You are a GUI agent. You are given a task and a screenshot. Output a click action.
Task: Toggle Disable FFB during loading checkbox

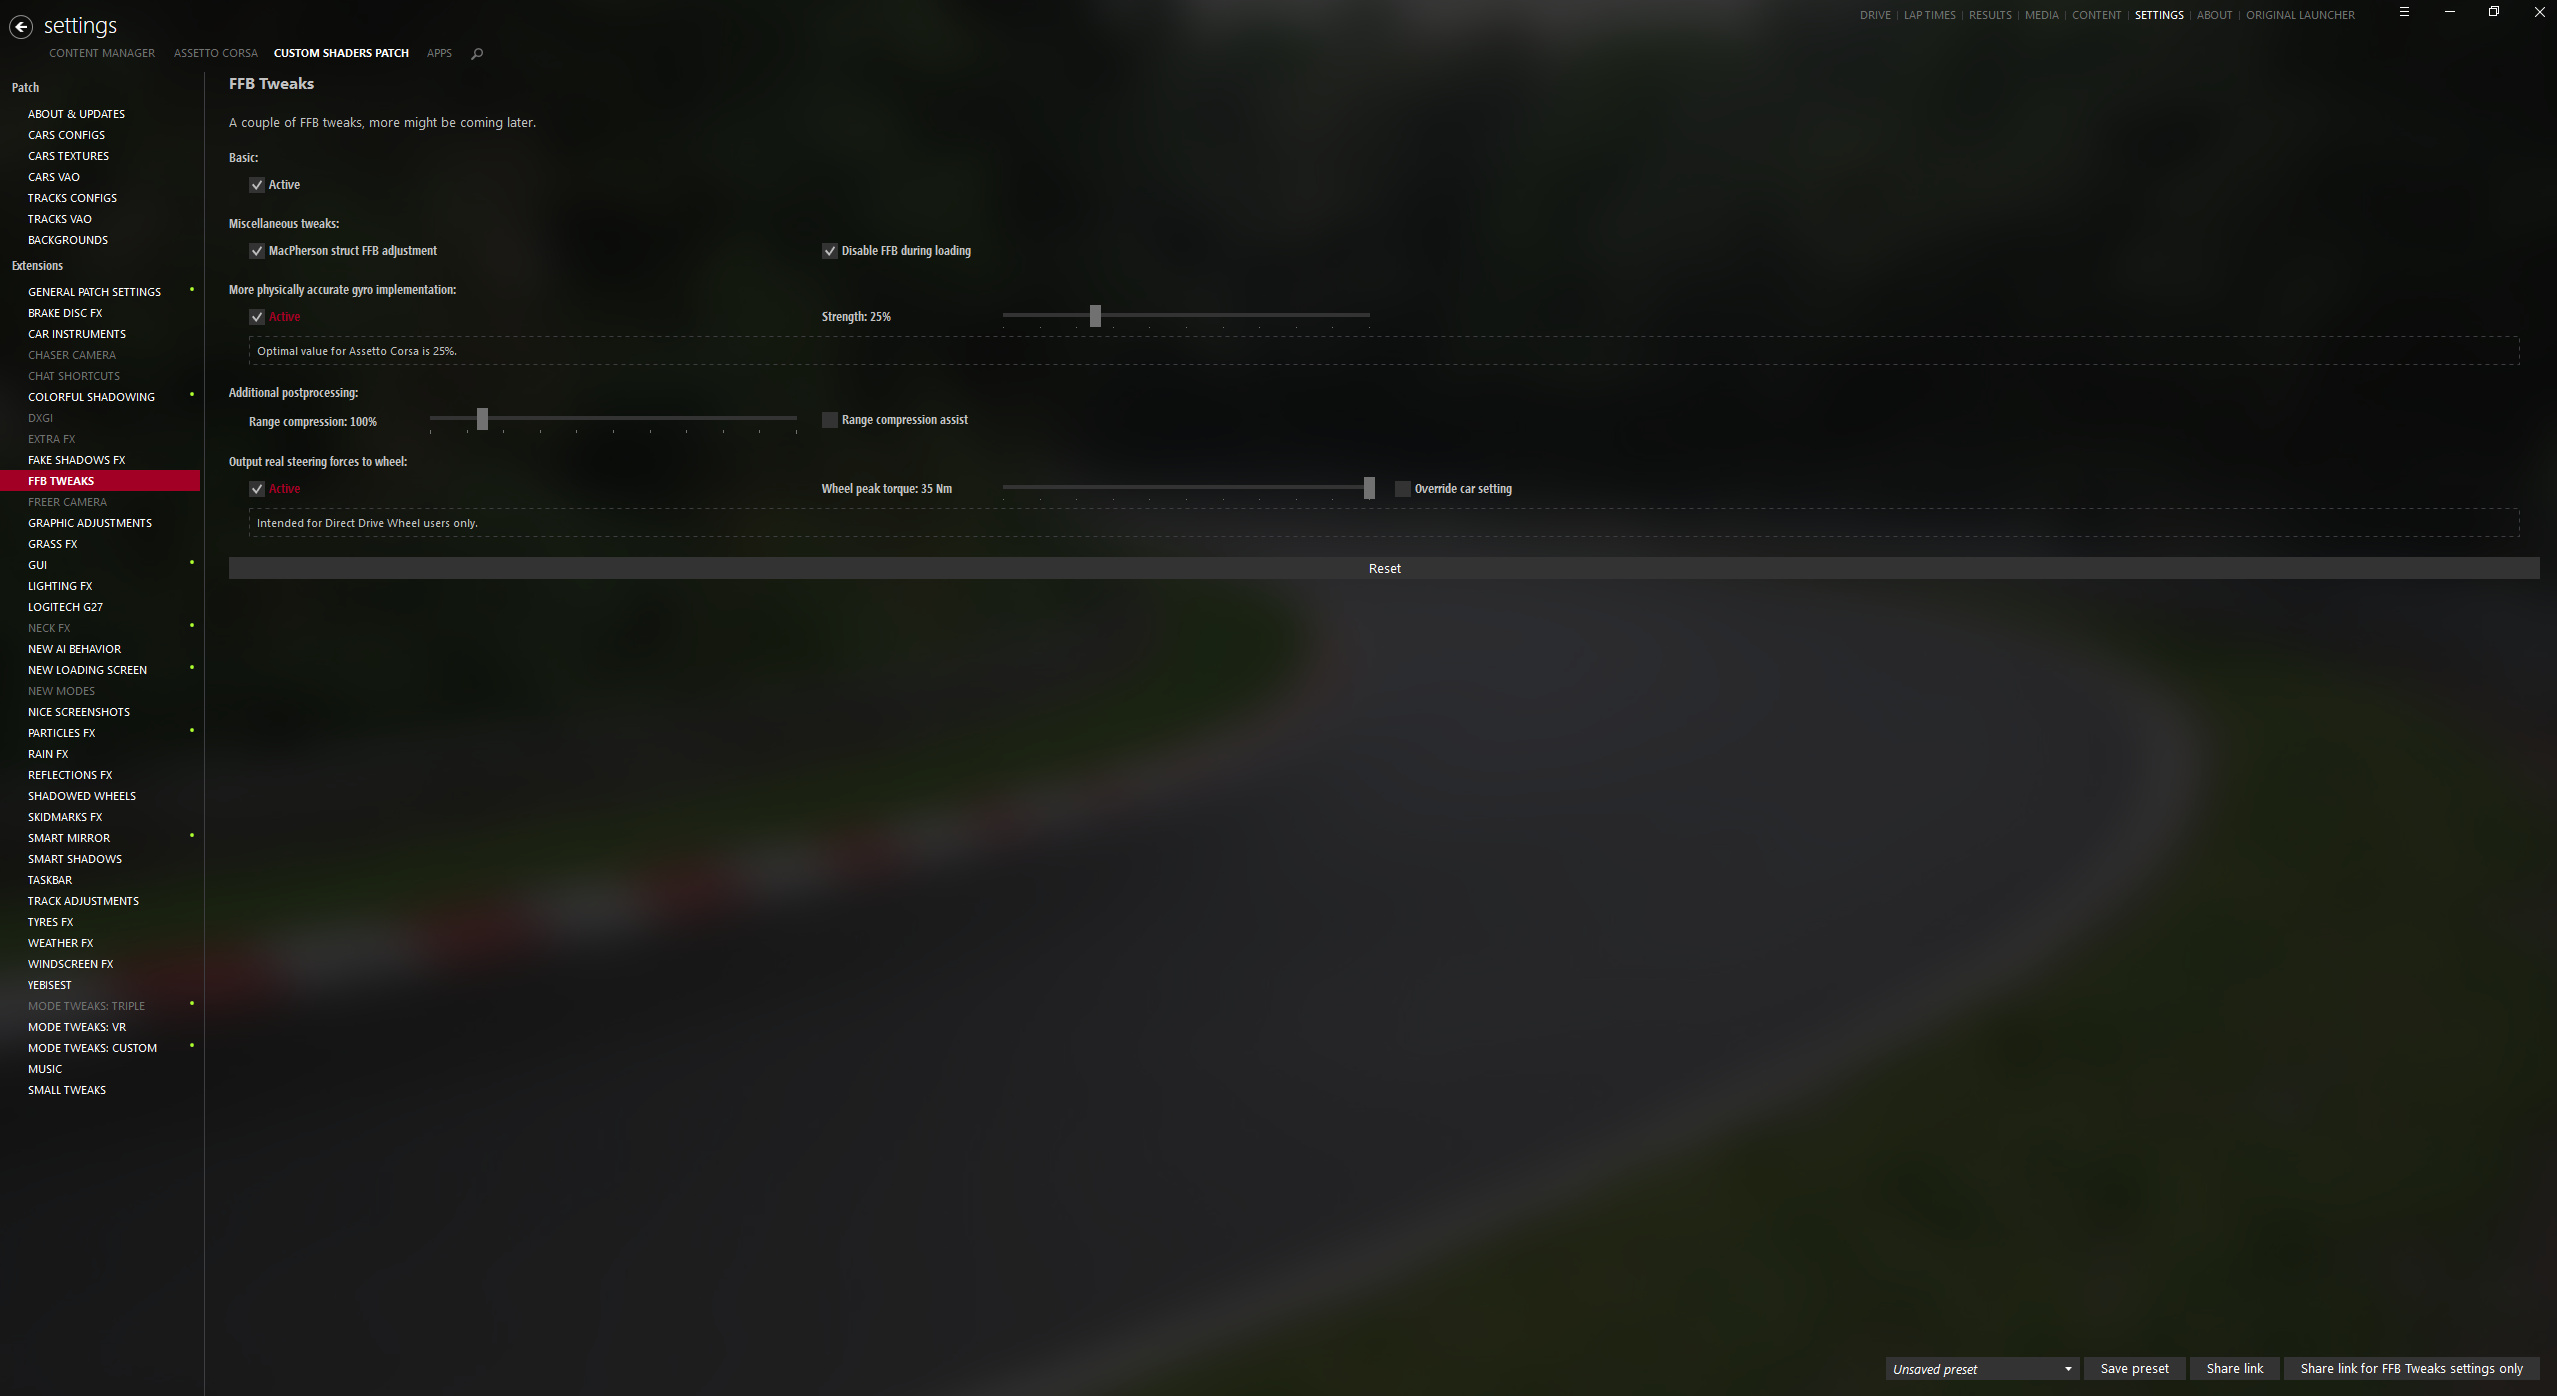click(830, 251)
